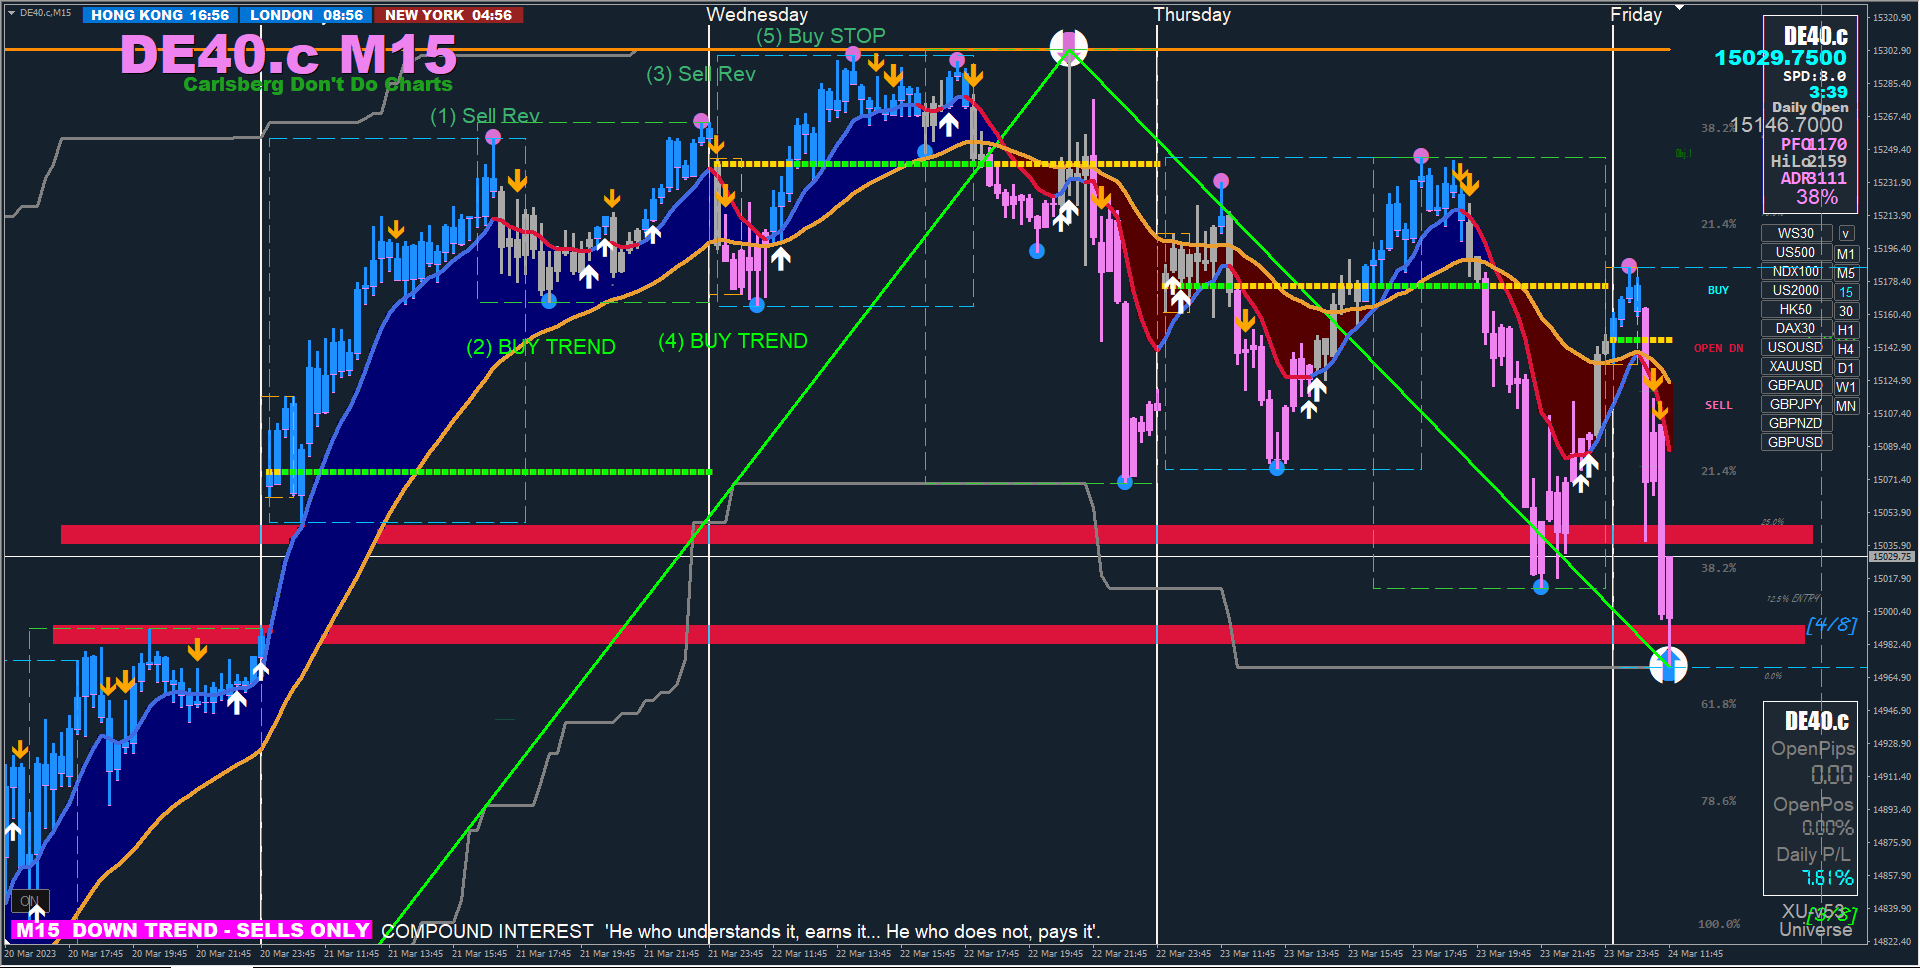
Task: Click the chart shift triangle marker on top edge
Action: point(1680,7)
